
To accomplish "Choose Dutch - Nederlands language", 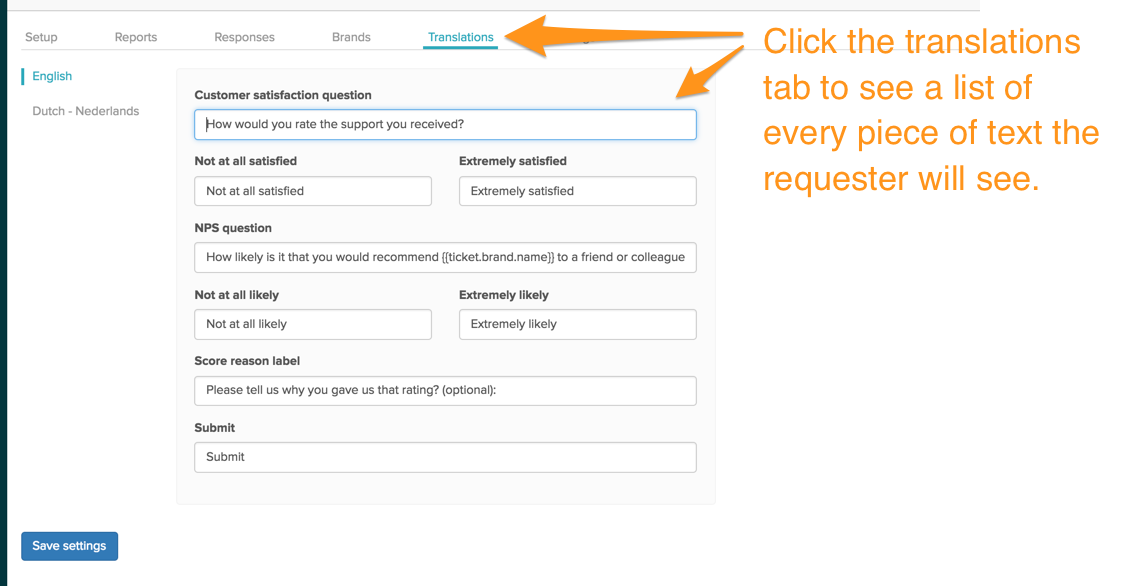I will [x=86, y=111].
